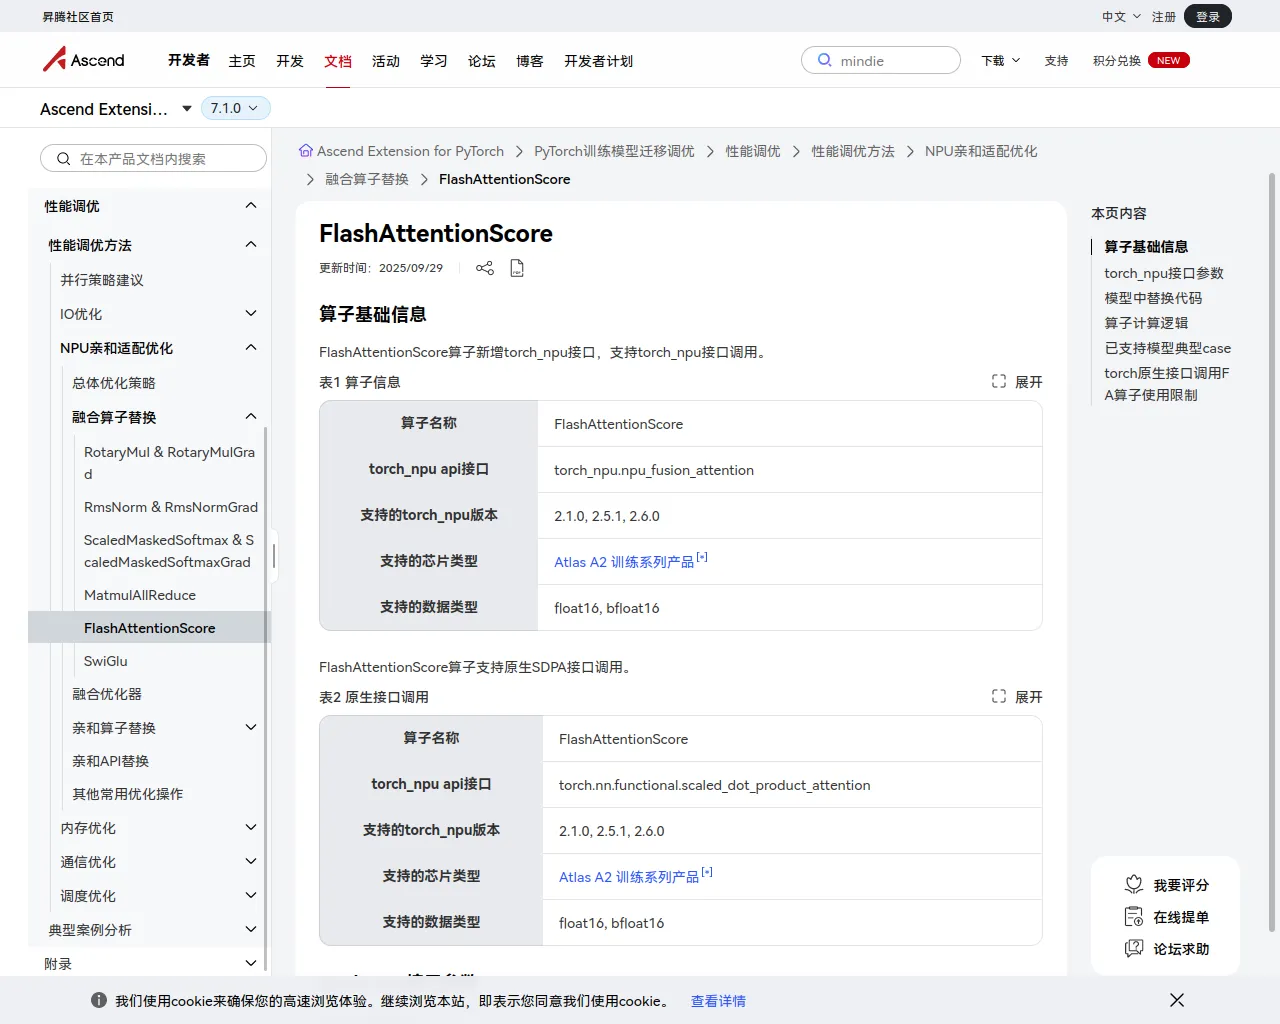
Task: Click the 我要评分 rating icon
Action: coord(1134,885)
